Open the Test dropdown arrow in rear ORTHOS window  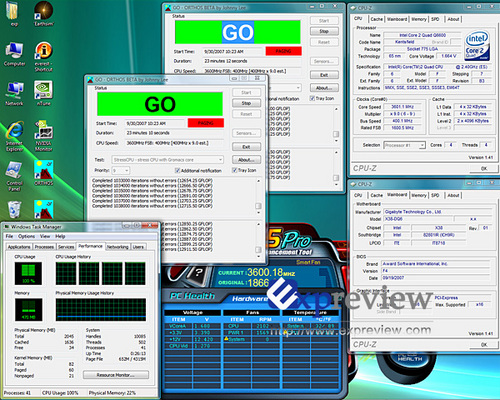[x=298, y=88]
